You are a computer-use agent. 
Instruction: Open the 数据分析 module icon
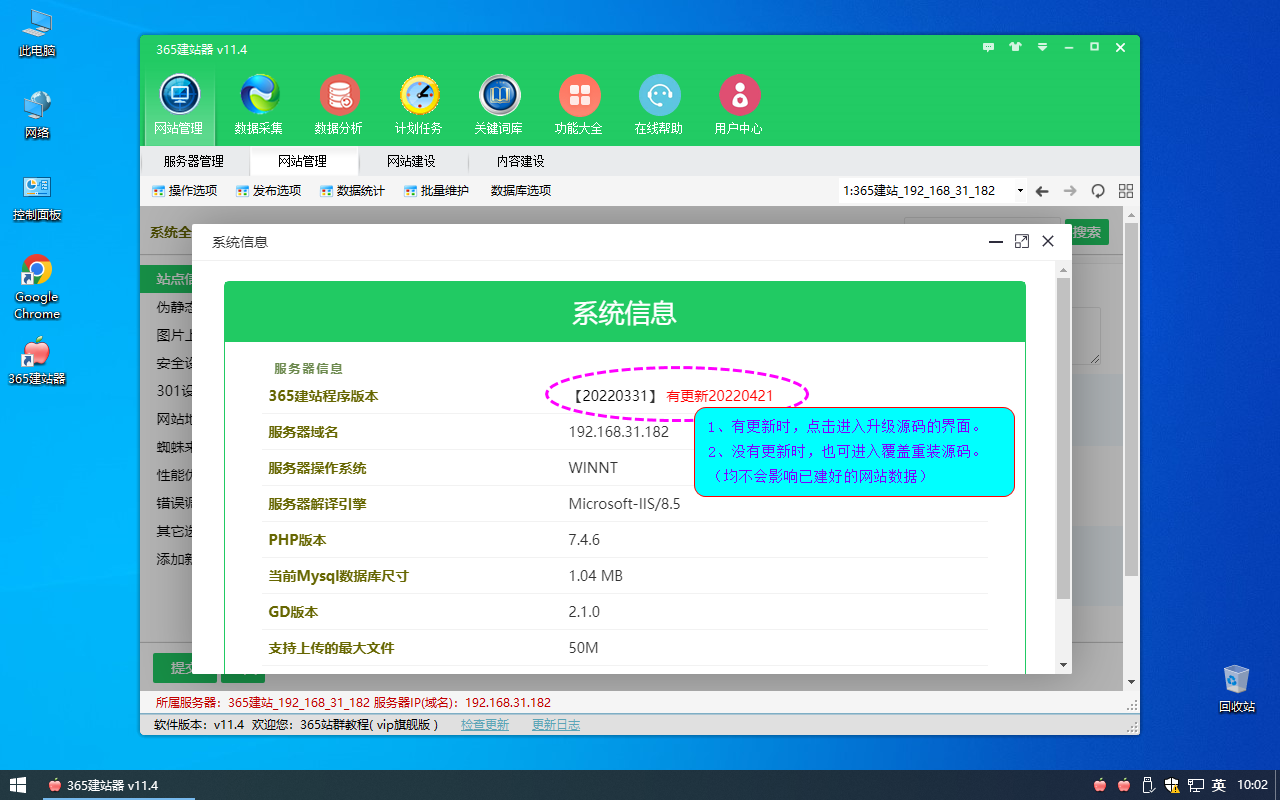click(339, 105)
